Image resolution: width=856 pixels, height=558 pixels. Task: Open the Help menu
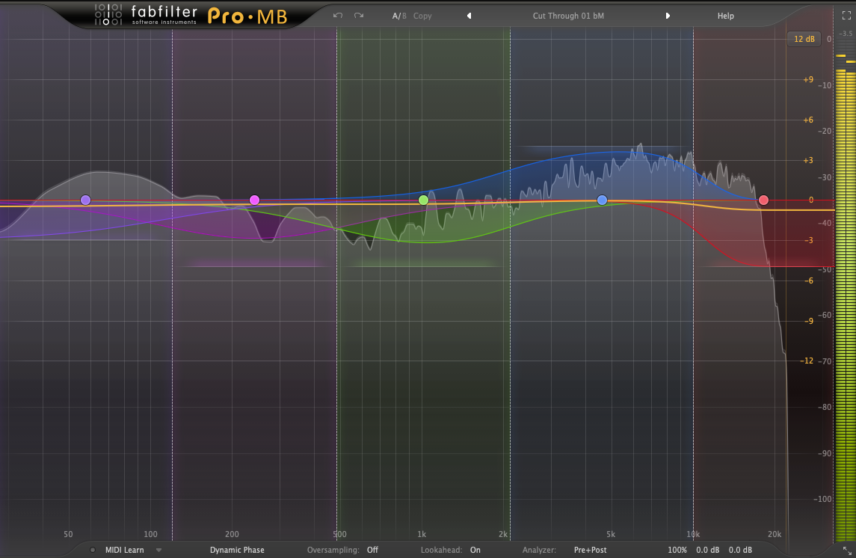[726, 16]
